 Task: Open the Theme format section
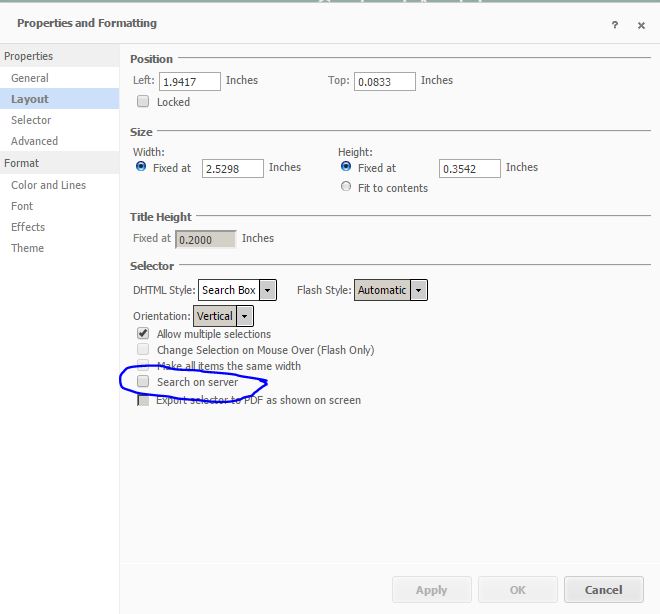[27, 248]
